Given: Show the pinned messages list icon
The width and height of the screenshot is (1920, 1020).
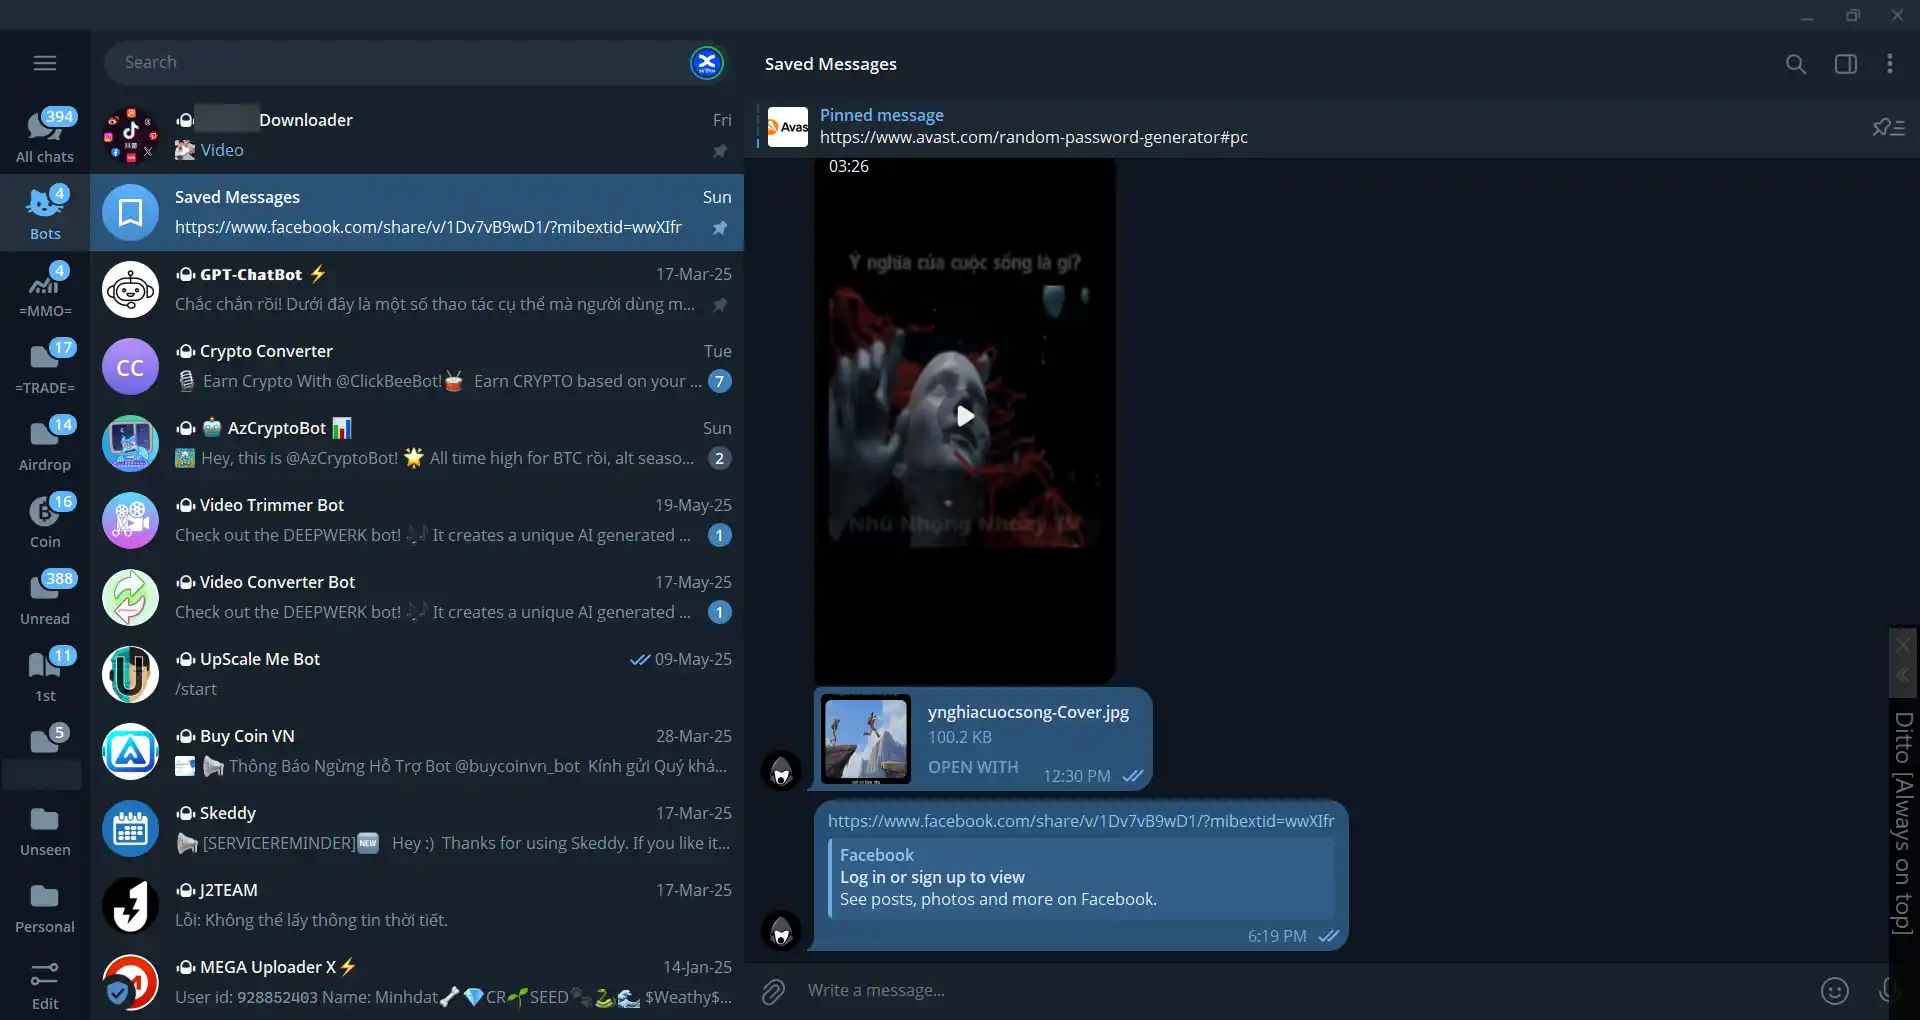Looking at the screenshot, I should (1888, 127).
